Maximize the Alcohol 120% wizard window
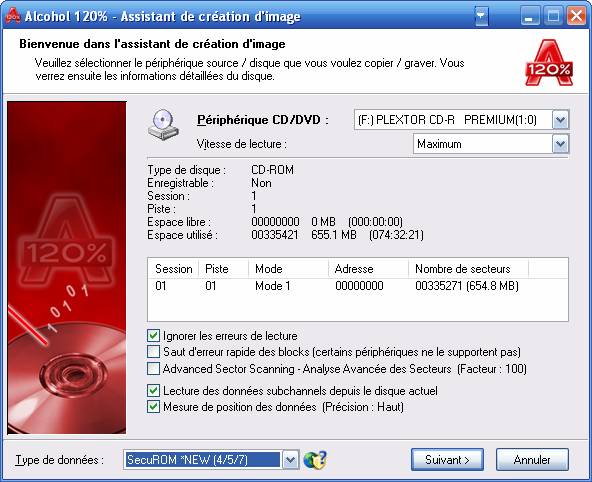This screenshot has width=592, height=482. click(x=553, y=16)
